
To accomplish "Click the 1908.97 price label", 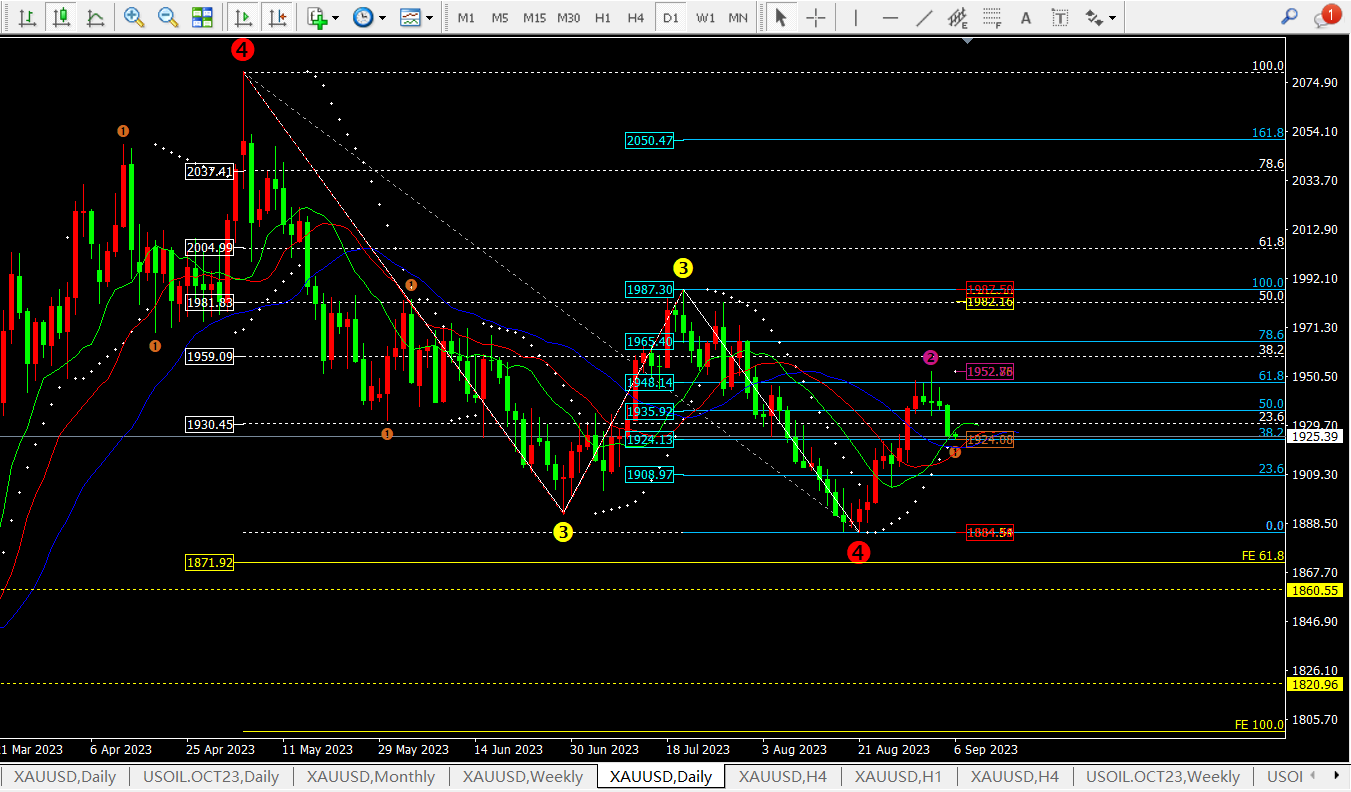I will pos(649,475).
